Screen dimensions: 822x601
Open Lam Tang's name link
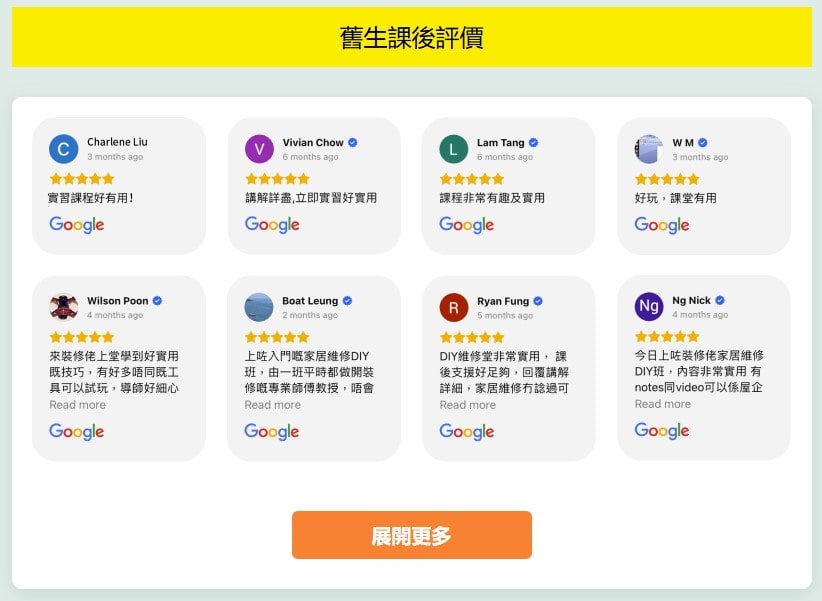coord(500,143)
